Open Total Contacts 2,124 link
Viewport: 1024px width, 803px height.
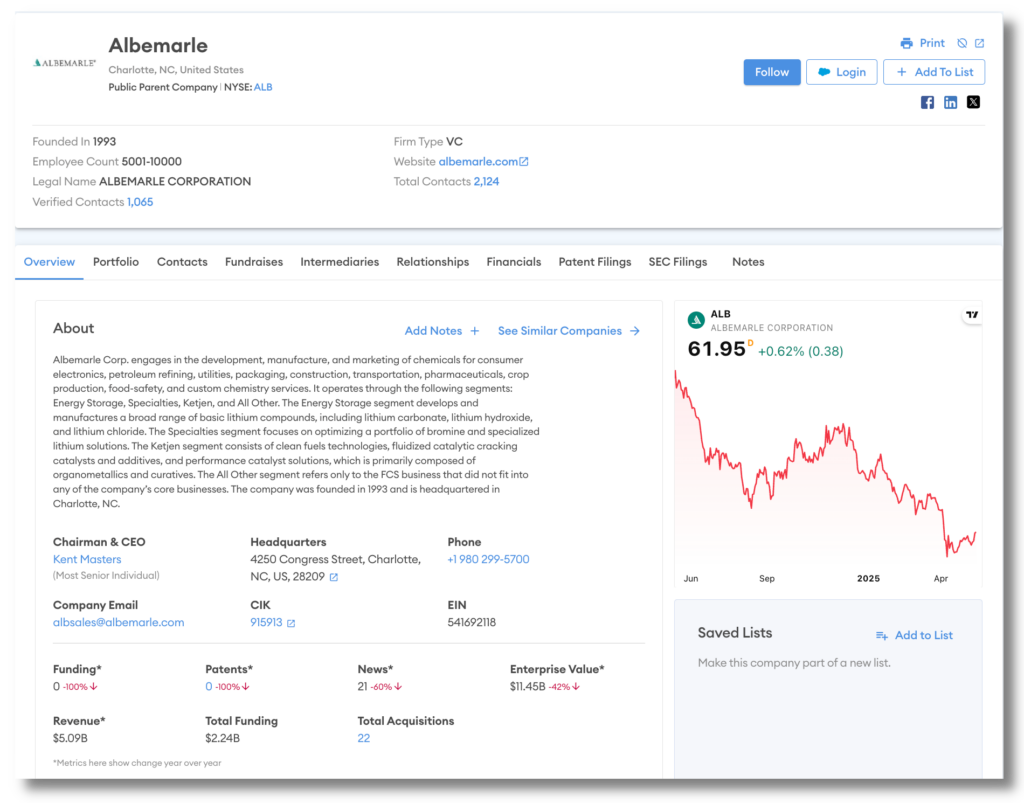coord(486,181)
